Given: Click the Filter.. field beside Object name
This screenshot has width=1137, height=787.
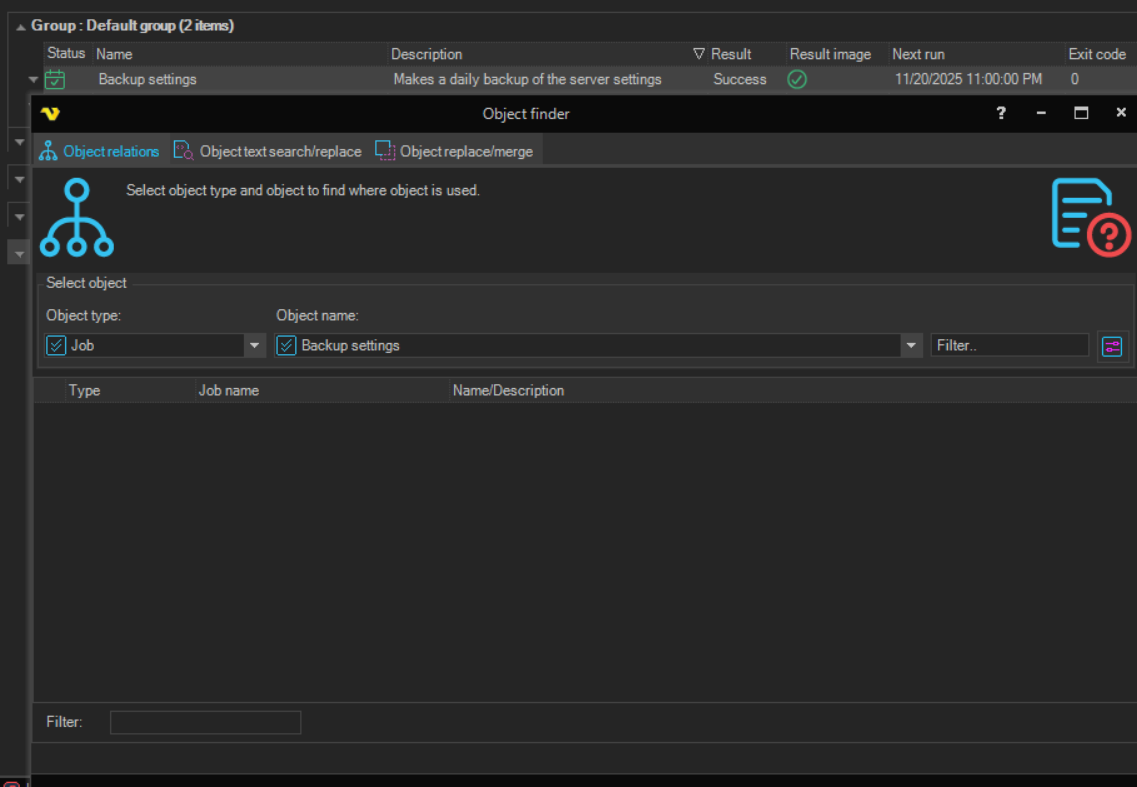Looking at the screenshot, I should [1009, 346].
